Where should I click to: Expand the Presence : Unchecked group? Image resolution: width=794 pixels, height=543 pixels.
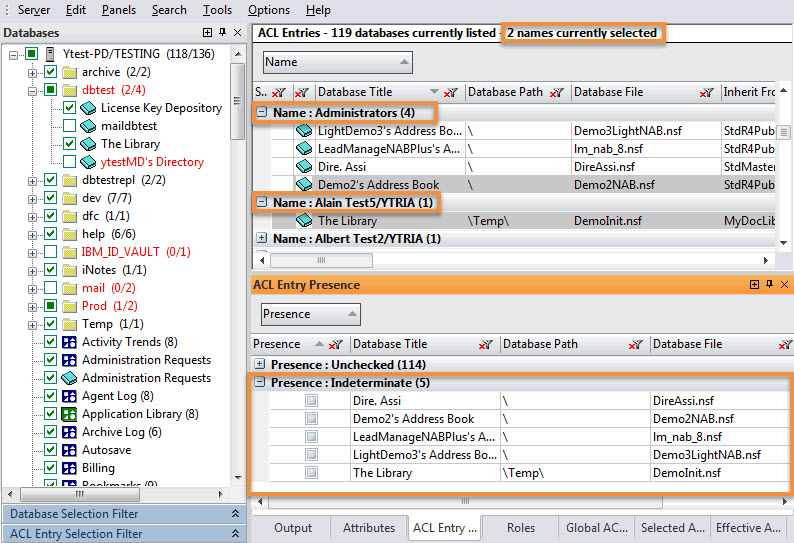pos(260,365)
